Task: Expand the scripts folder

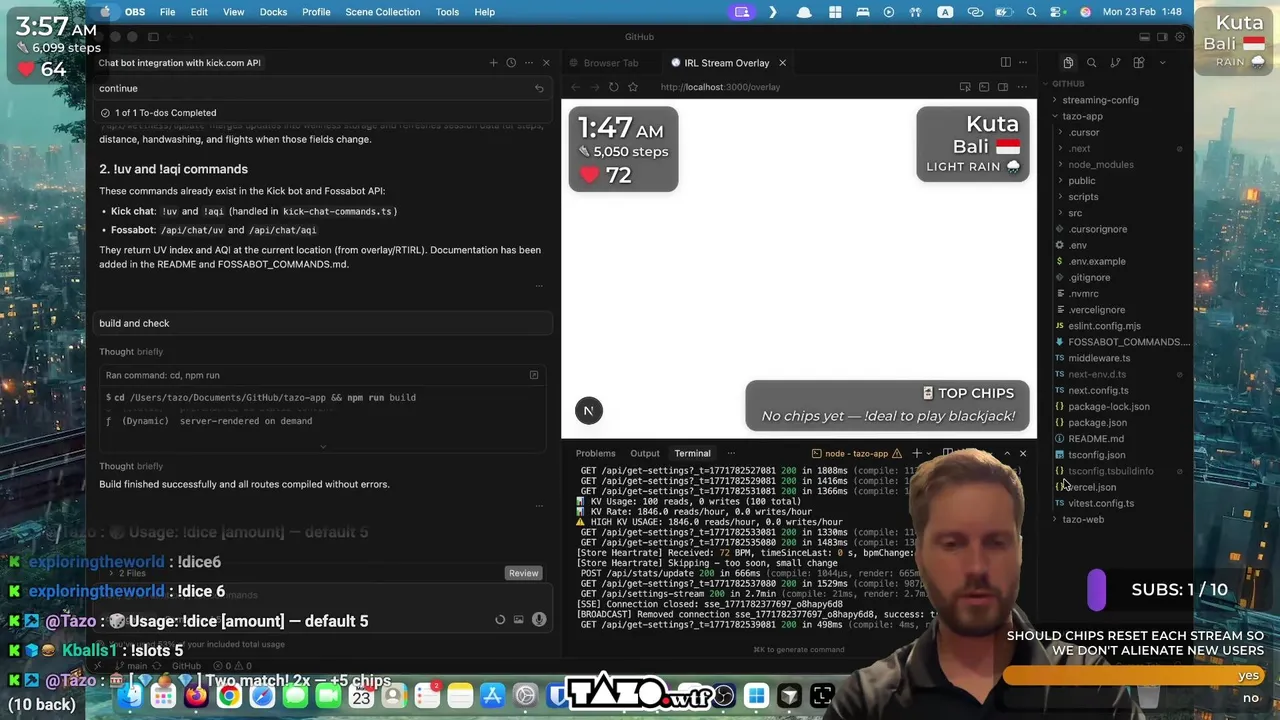Action: [x=1083, y=197]
